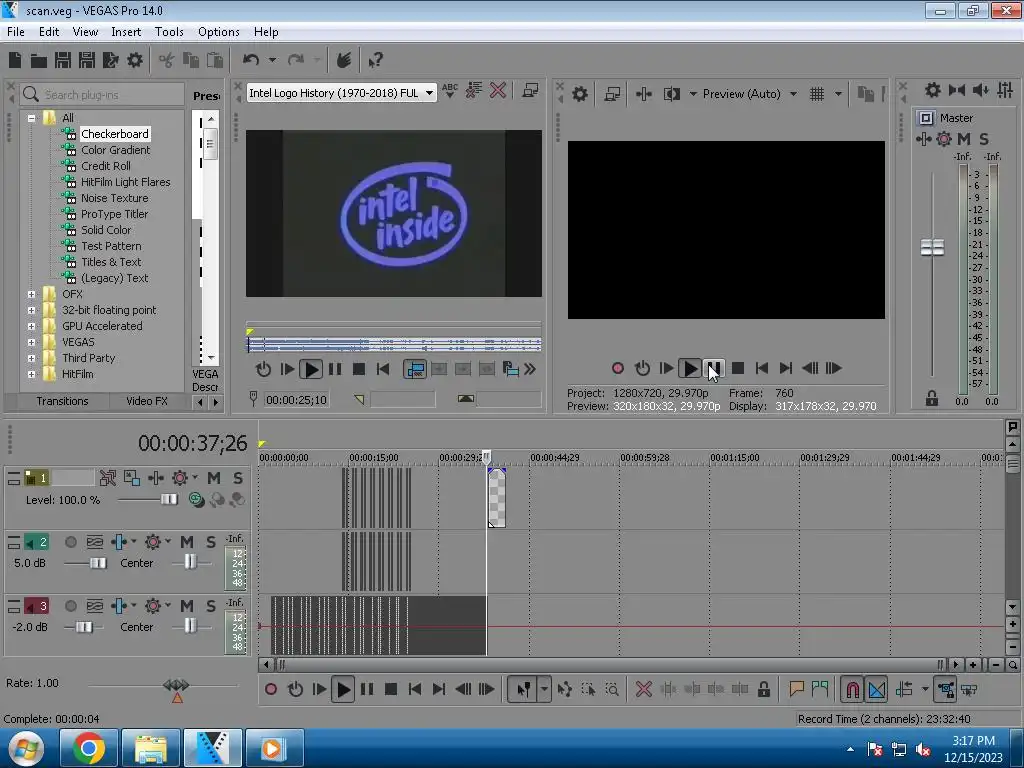Click the preview Record button
Viewport: 1024px width, 768px height.
point(618,368)
